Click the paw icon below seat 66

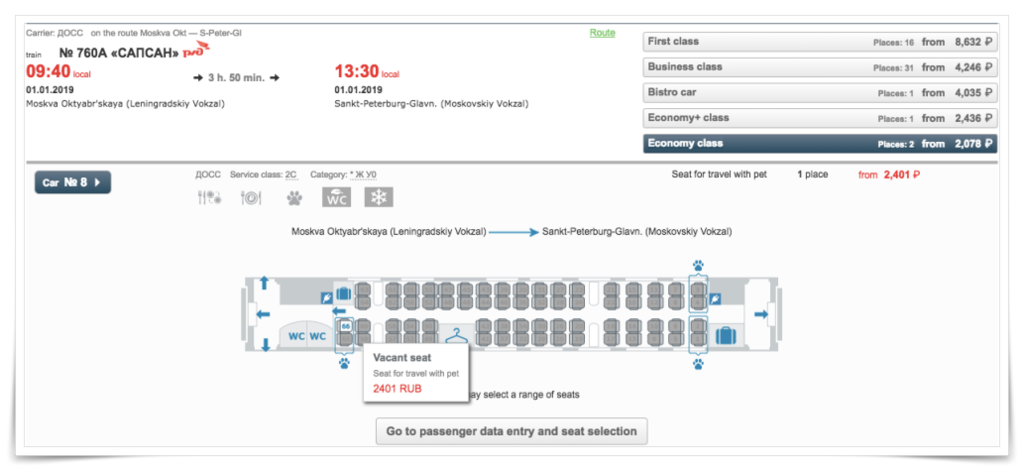(345, 363)
